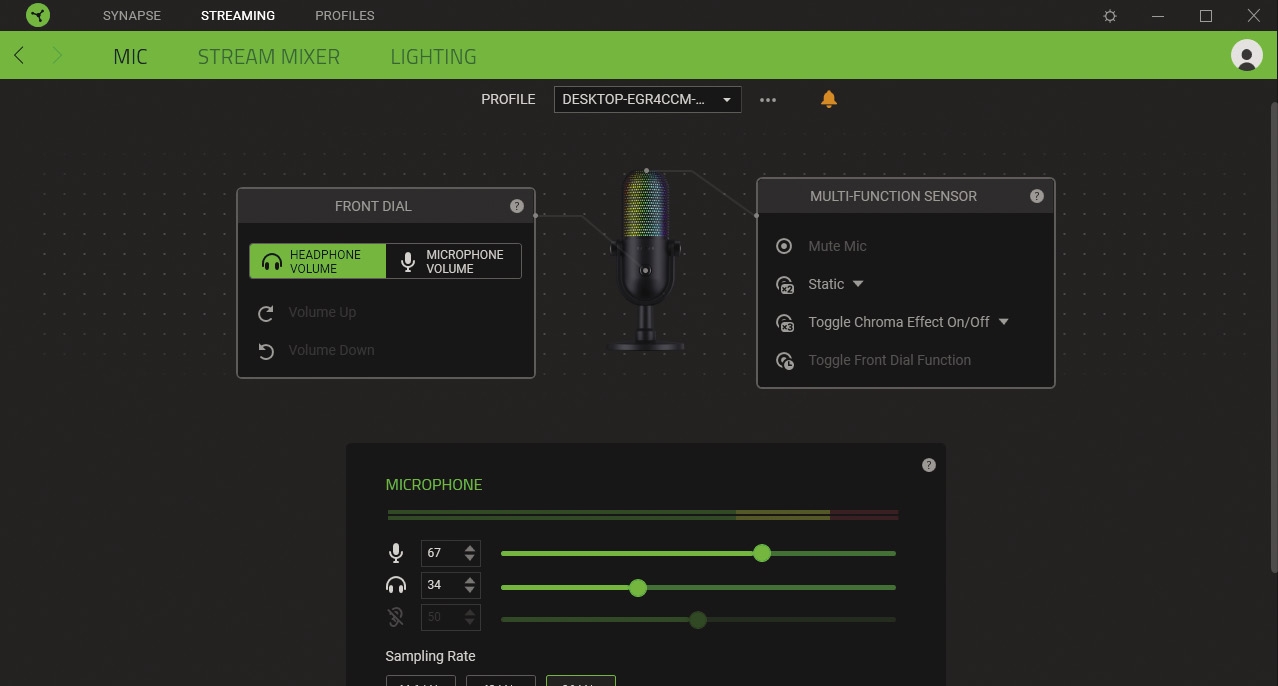1278x686 pixels.
Task: Open the Synapse top tab
Action: click(x=131, y=16)
